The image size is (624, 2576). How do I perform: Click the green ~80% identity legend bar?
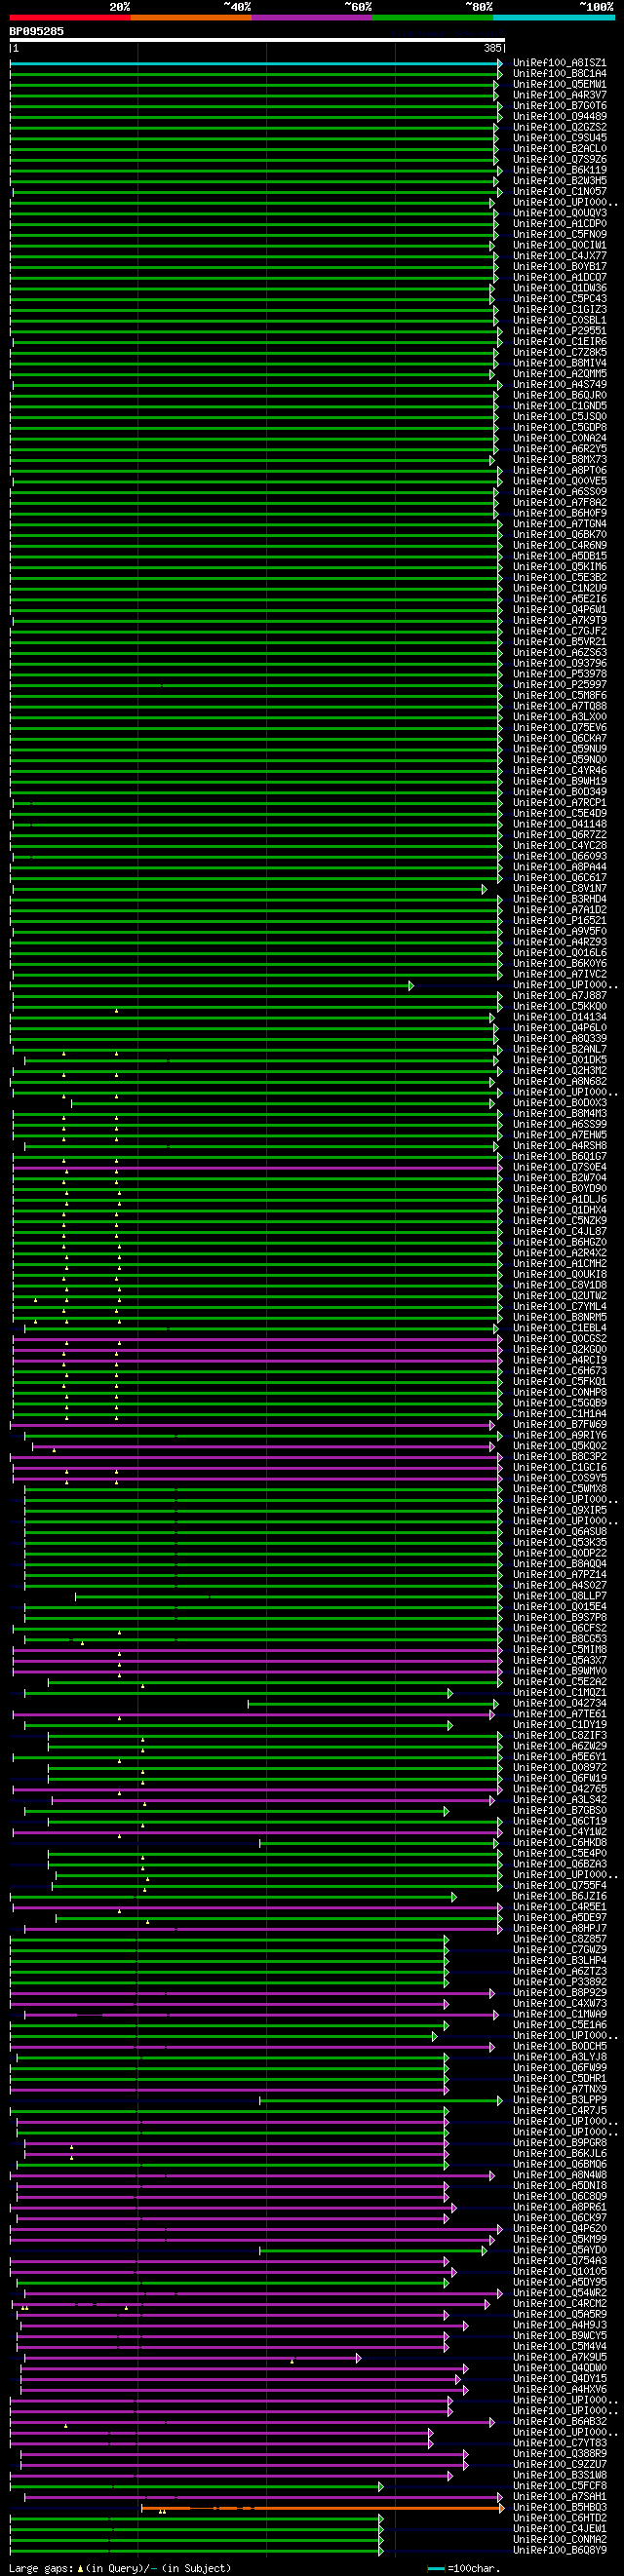(433, 17)
